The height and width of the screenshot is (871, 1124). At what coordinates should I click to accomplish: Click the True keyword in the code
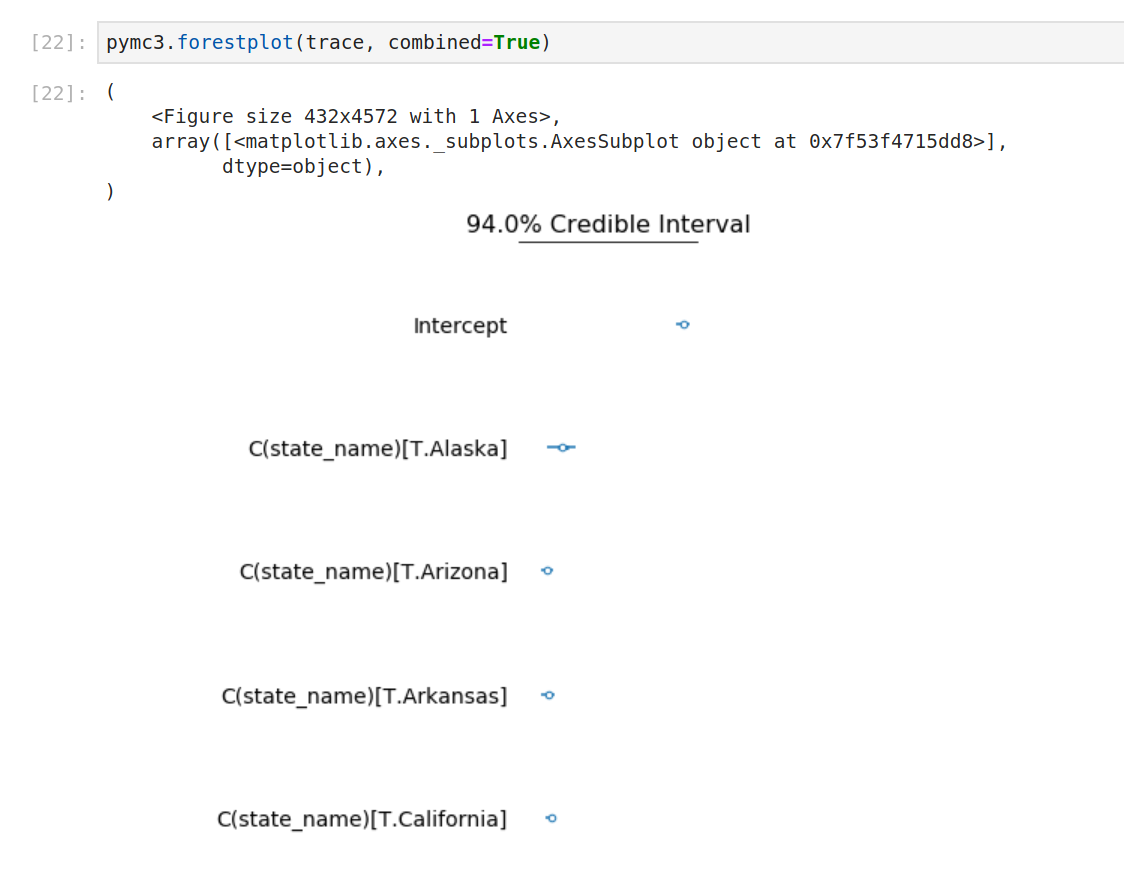516,42
